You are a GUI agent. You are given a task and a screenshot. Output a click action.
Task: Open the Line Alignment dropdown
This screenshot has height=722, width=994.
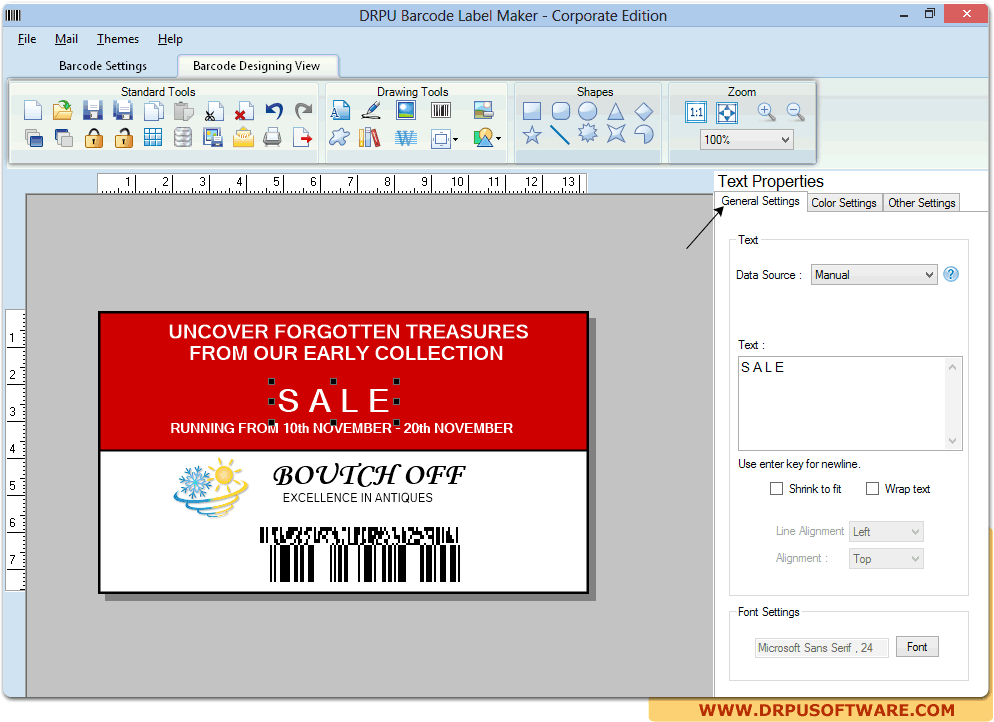tap(886, 531)
